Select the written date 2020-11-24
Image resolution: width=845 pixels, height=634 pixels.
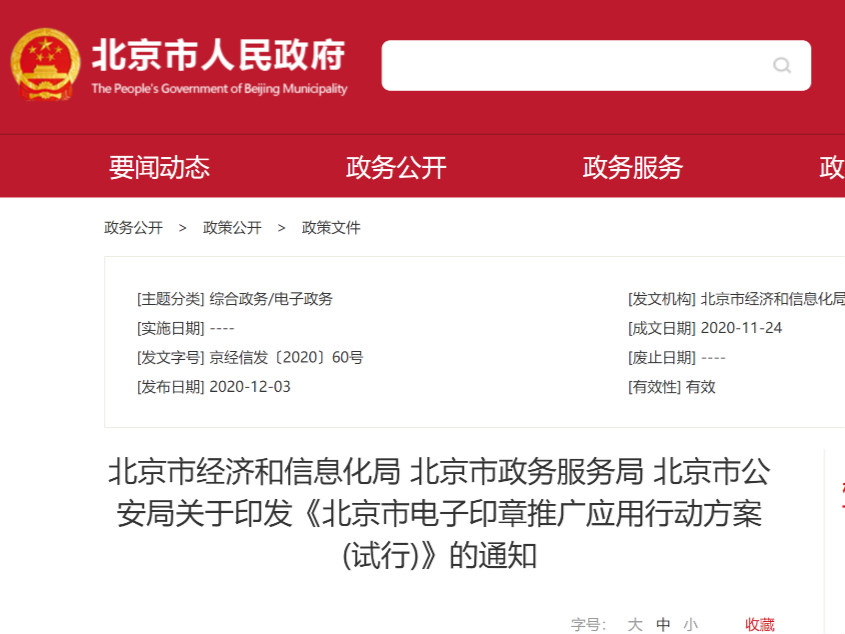pyautogui.click(x=742, y=328)
